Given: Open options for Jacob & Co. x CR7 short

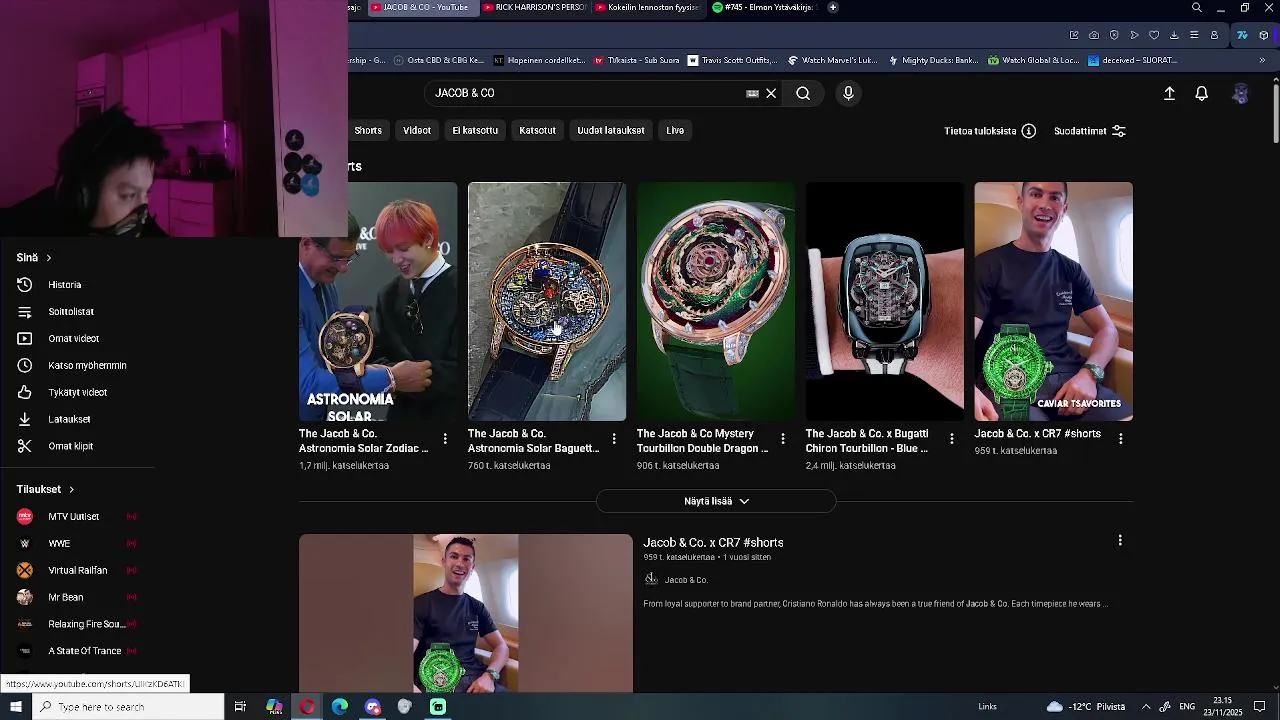Looking at the screenshot, I should (x=1121, y=439).
